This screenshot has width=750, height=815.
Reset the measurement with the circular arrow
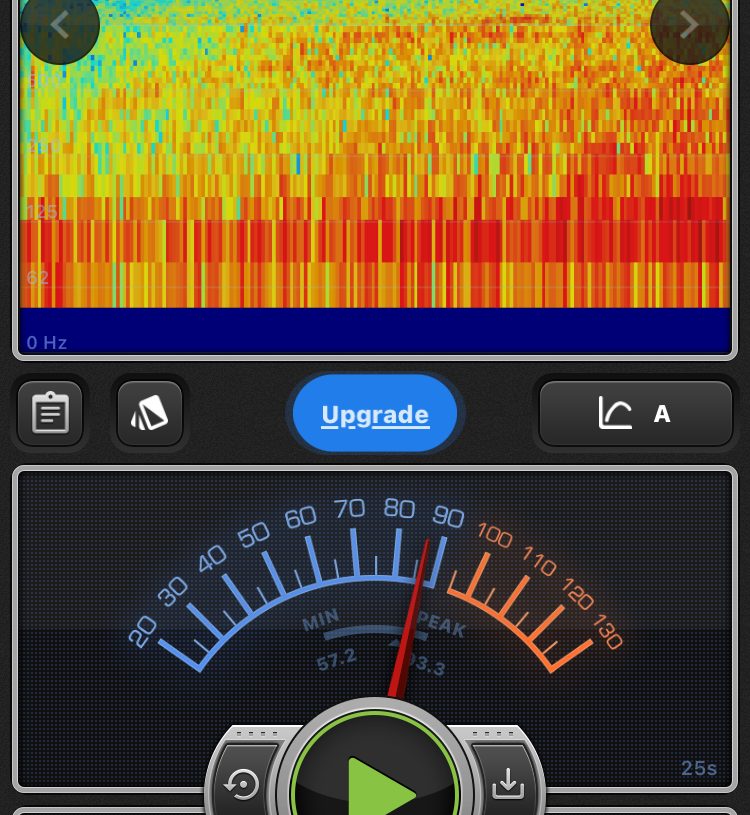(x=241, y=785)
